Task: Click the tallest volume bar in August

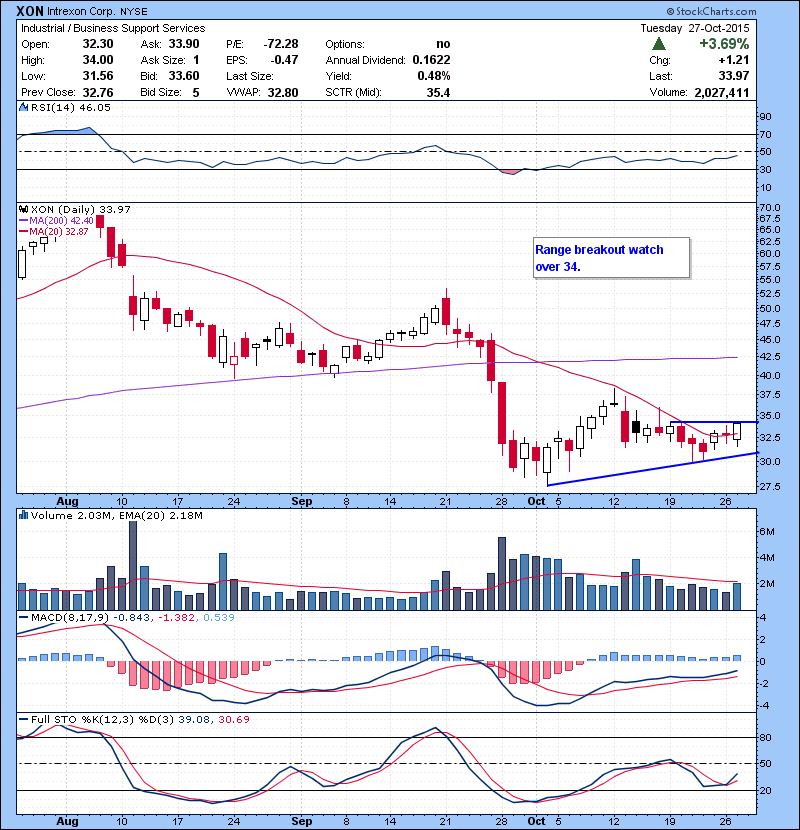Action: coord(133,565)
